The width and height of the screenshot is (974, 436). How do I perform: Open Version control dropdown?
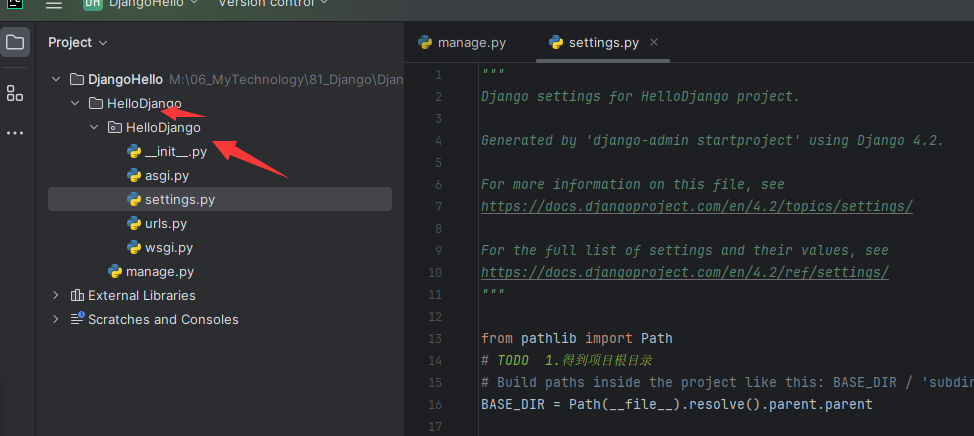(273, 4)
